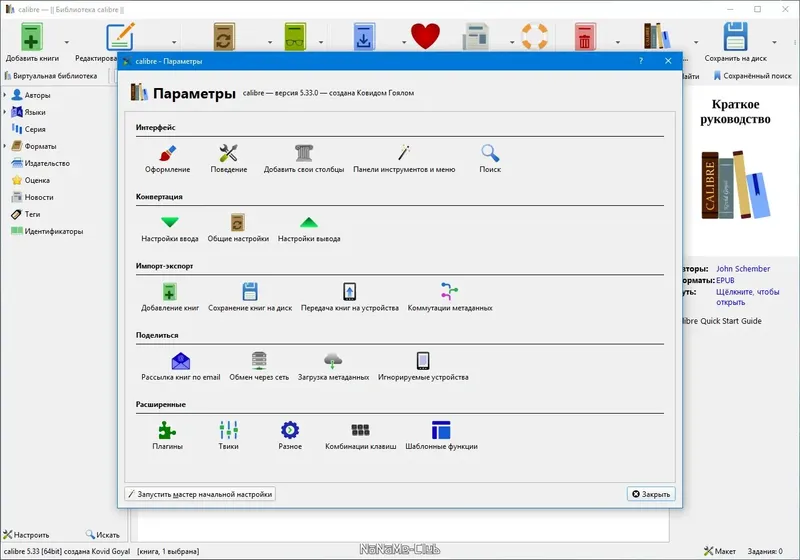Image resolution: width=800 pixels, height=560 pixels.
Task: Open Сохранение книг на диск settings
Action: (x=250, y=297)
